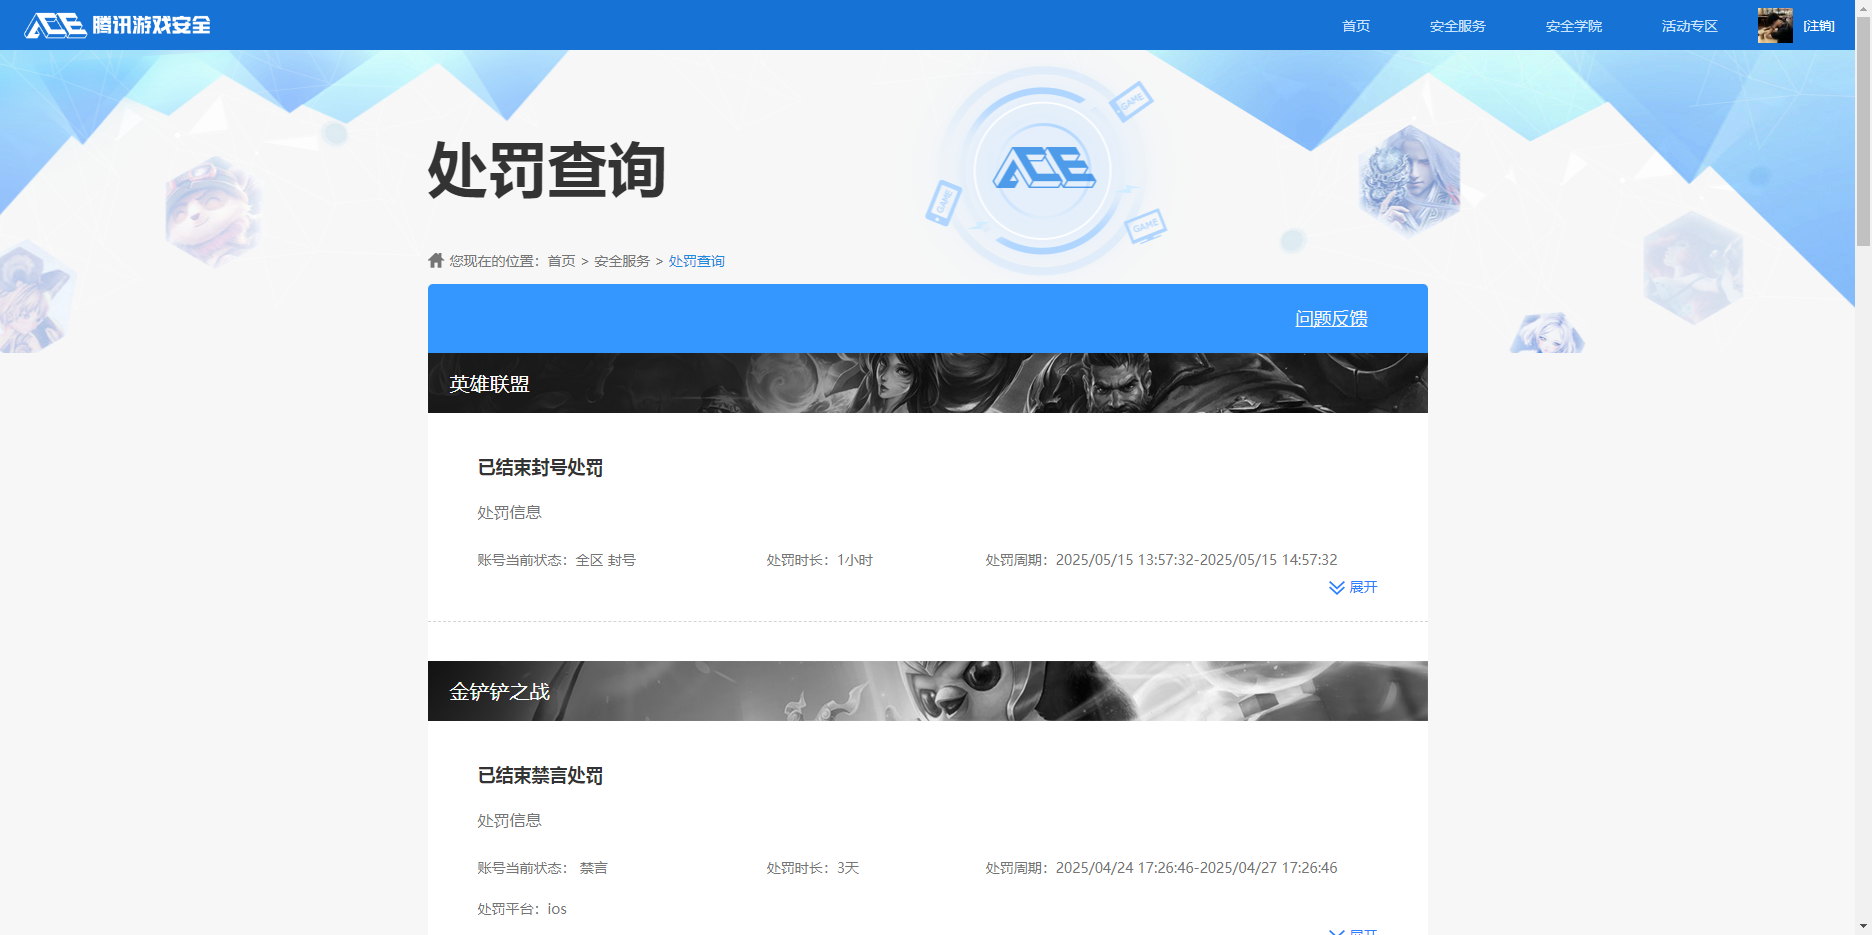Click the 处罚周期 2025/05/15 date range
This screenshot has height=935, width=1872.
pyautogui.click(x=1161, y=560)
